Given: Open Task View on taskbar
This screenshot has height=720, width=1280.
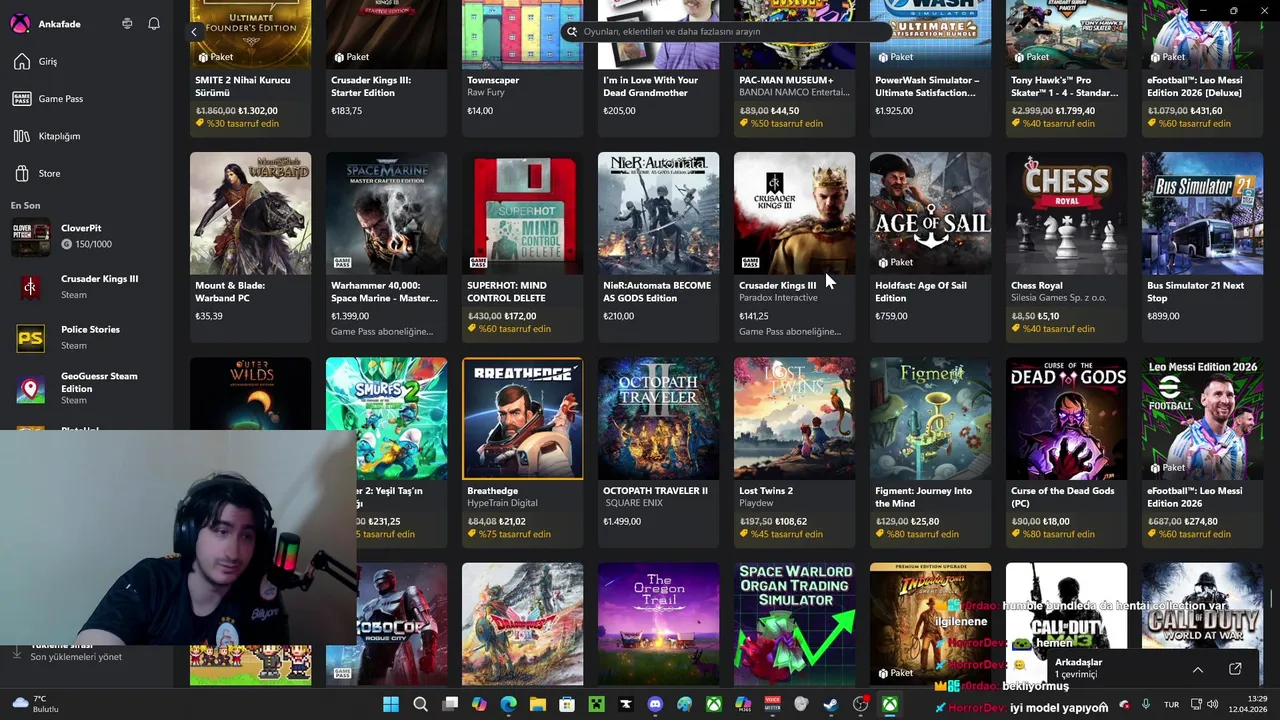Looking at the screenshot, I should (x=450, y=705).
